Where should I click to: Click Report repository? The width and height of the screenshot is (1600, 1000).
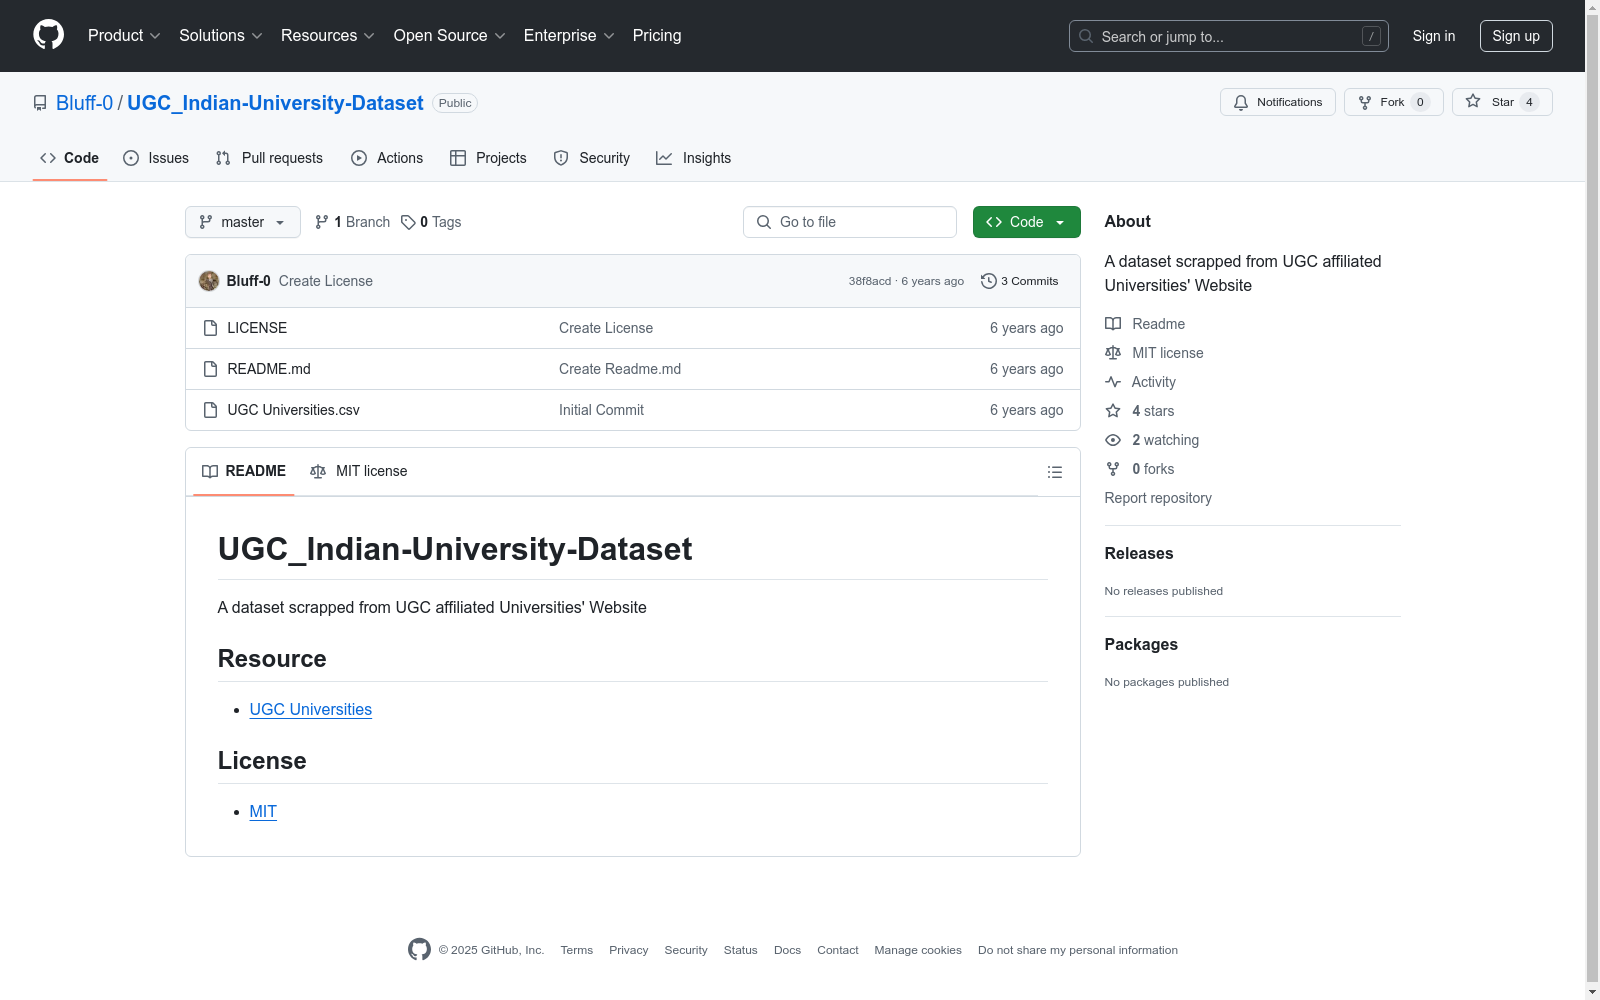click(1158, 498)
